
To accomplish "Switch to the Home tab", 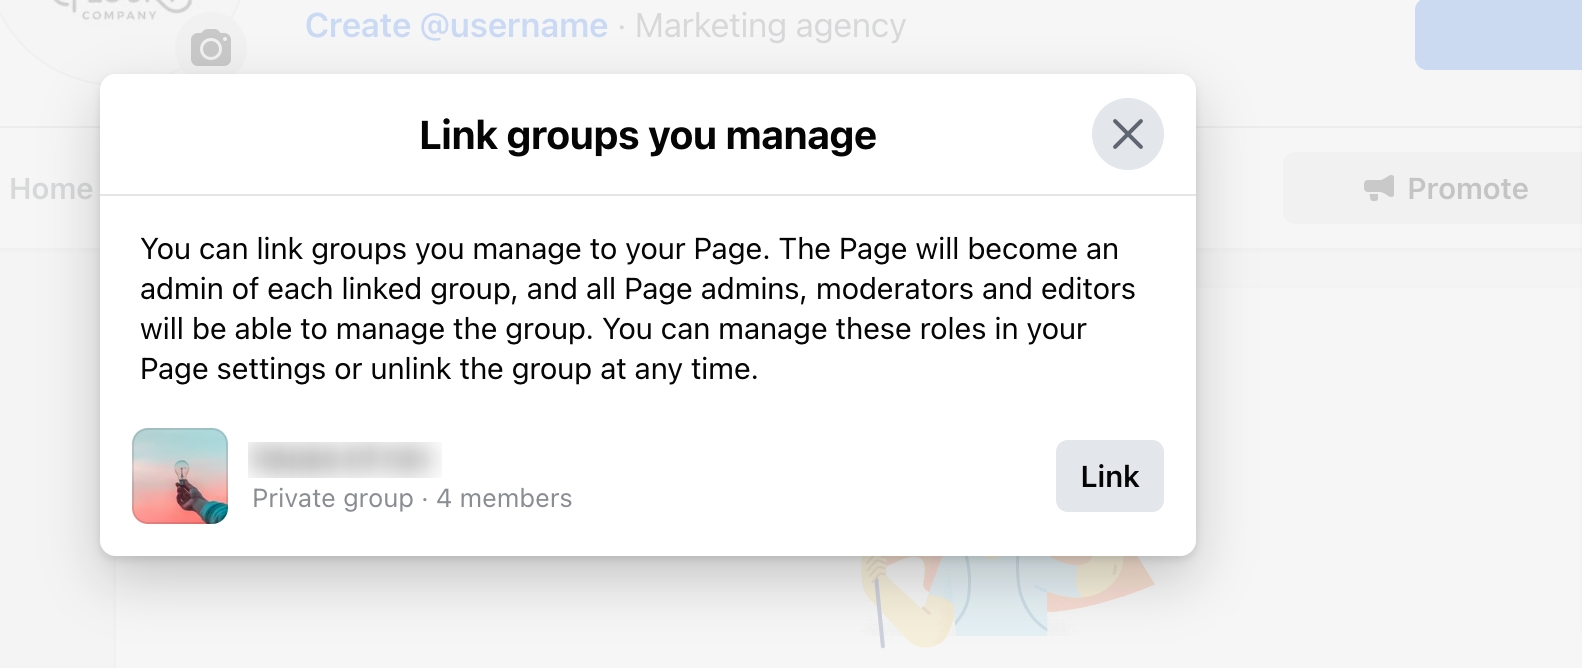I will tap(50, 189).
